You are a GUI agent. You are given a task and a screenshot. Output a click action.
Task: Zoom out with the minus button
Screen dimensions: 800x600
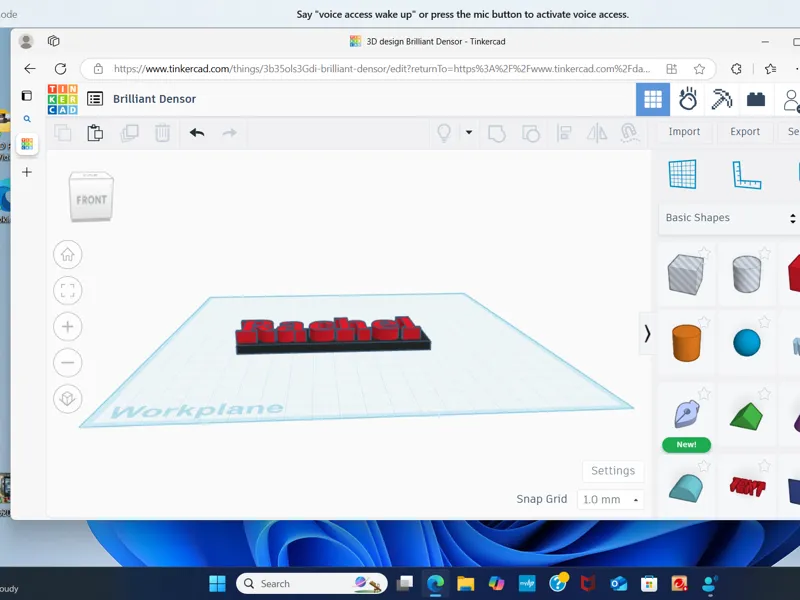point(67,363)
